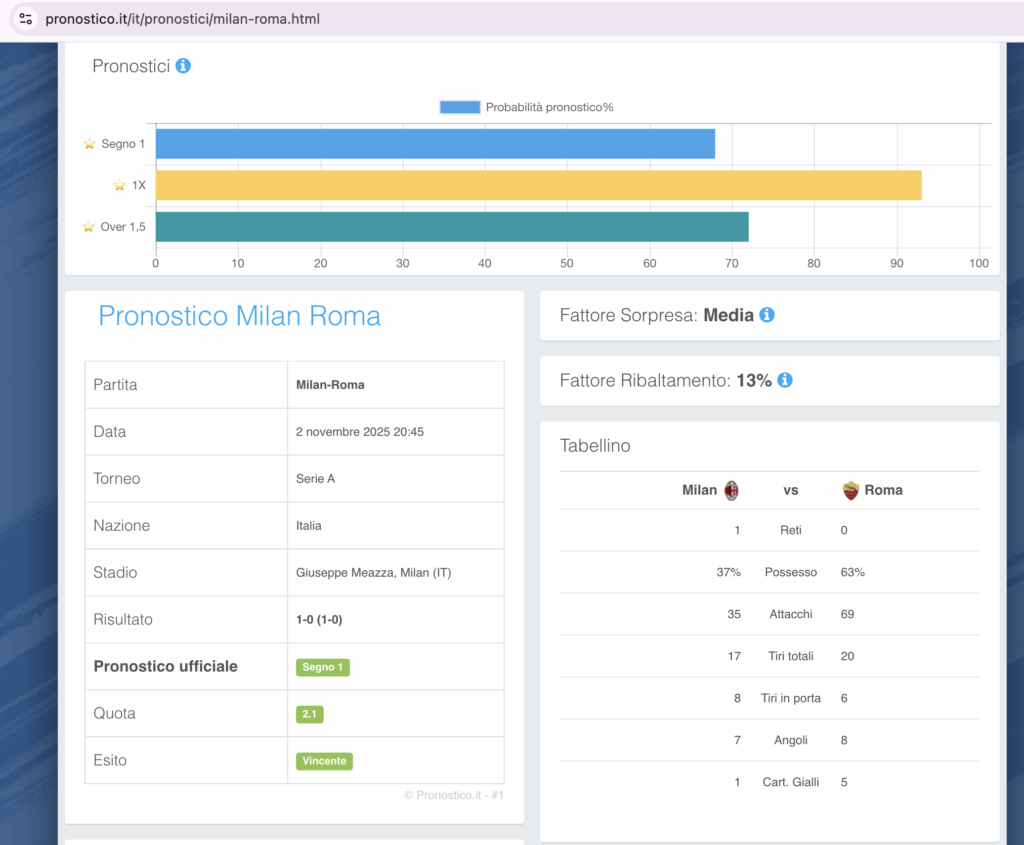Click the star icon beside 1X
Image resolution: width=1024 pixels, height=845 pixels.
(x=119, y=185)
